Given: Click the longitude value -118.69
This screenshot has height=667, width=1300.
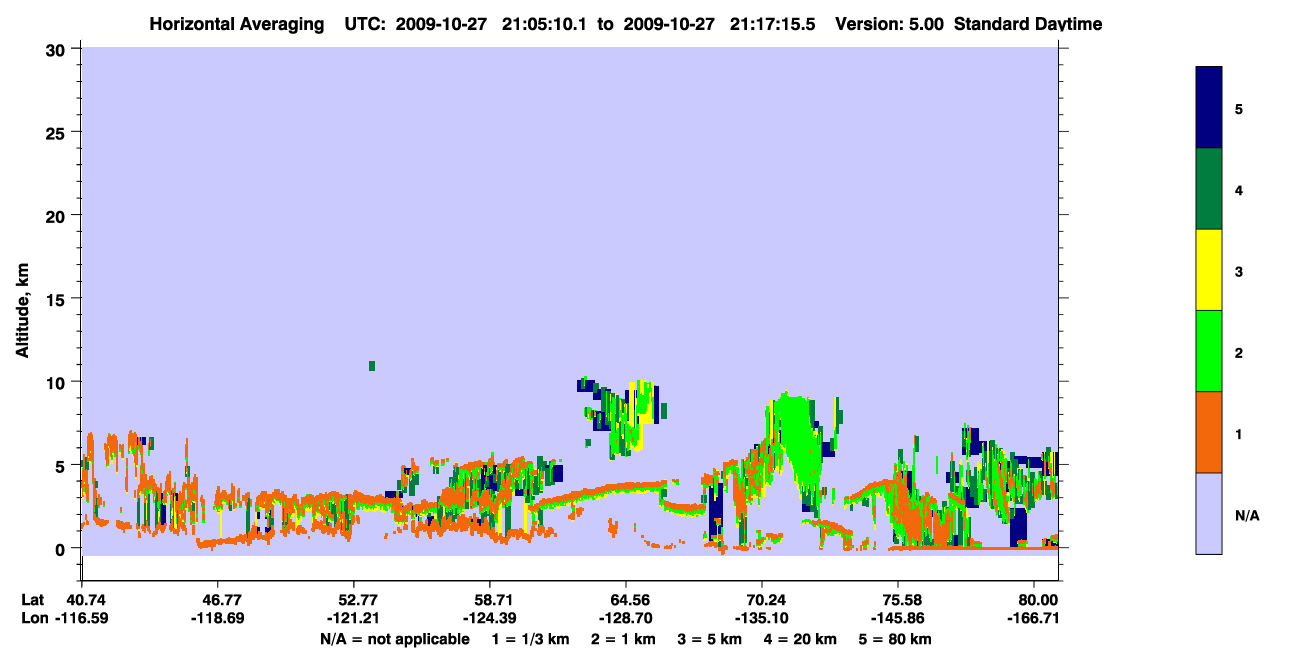Looking at the screenshot, I should 217,618.
